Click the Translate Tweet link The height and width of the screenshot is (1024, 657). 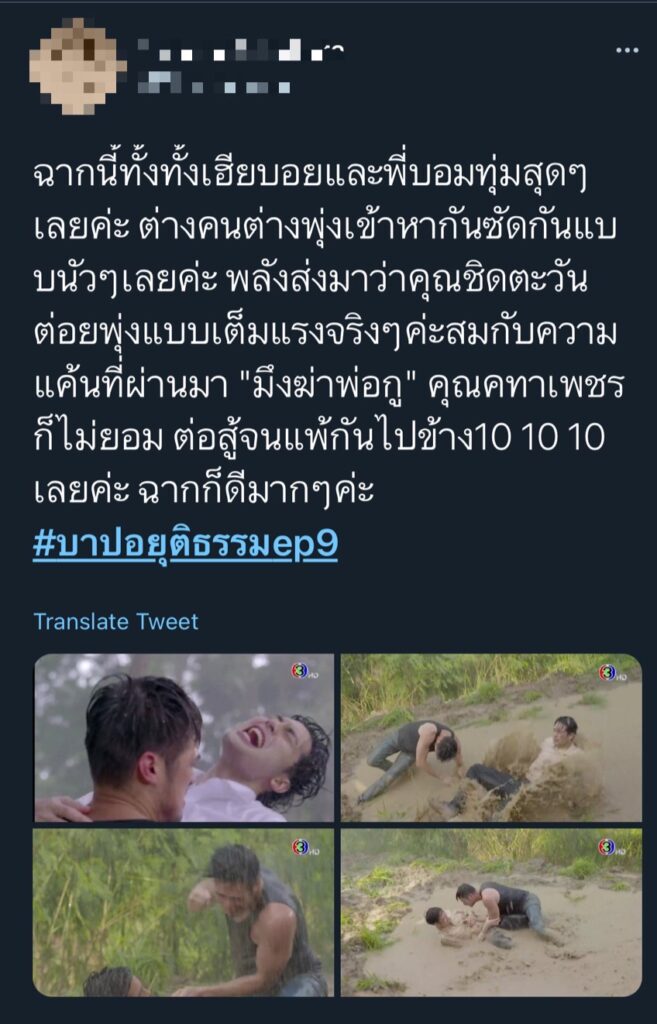(x=116, y=621)
